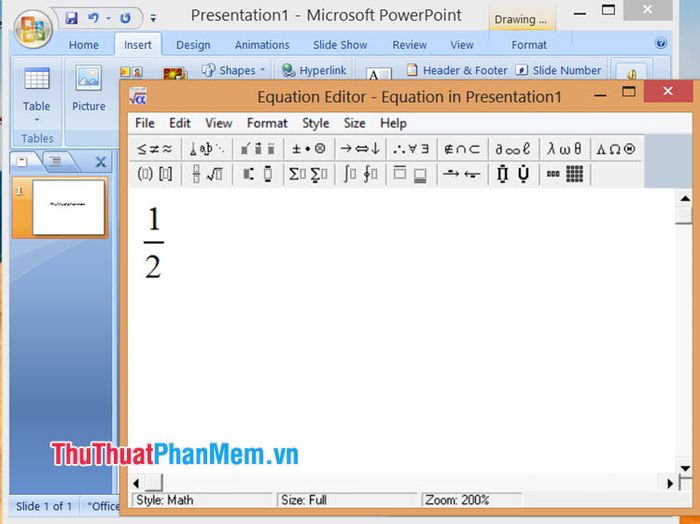The width and height of the screenshot is (700, 524).
Task: Insert a Picture from the ribbon
Action: pos(89,88)
